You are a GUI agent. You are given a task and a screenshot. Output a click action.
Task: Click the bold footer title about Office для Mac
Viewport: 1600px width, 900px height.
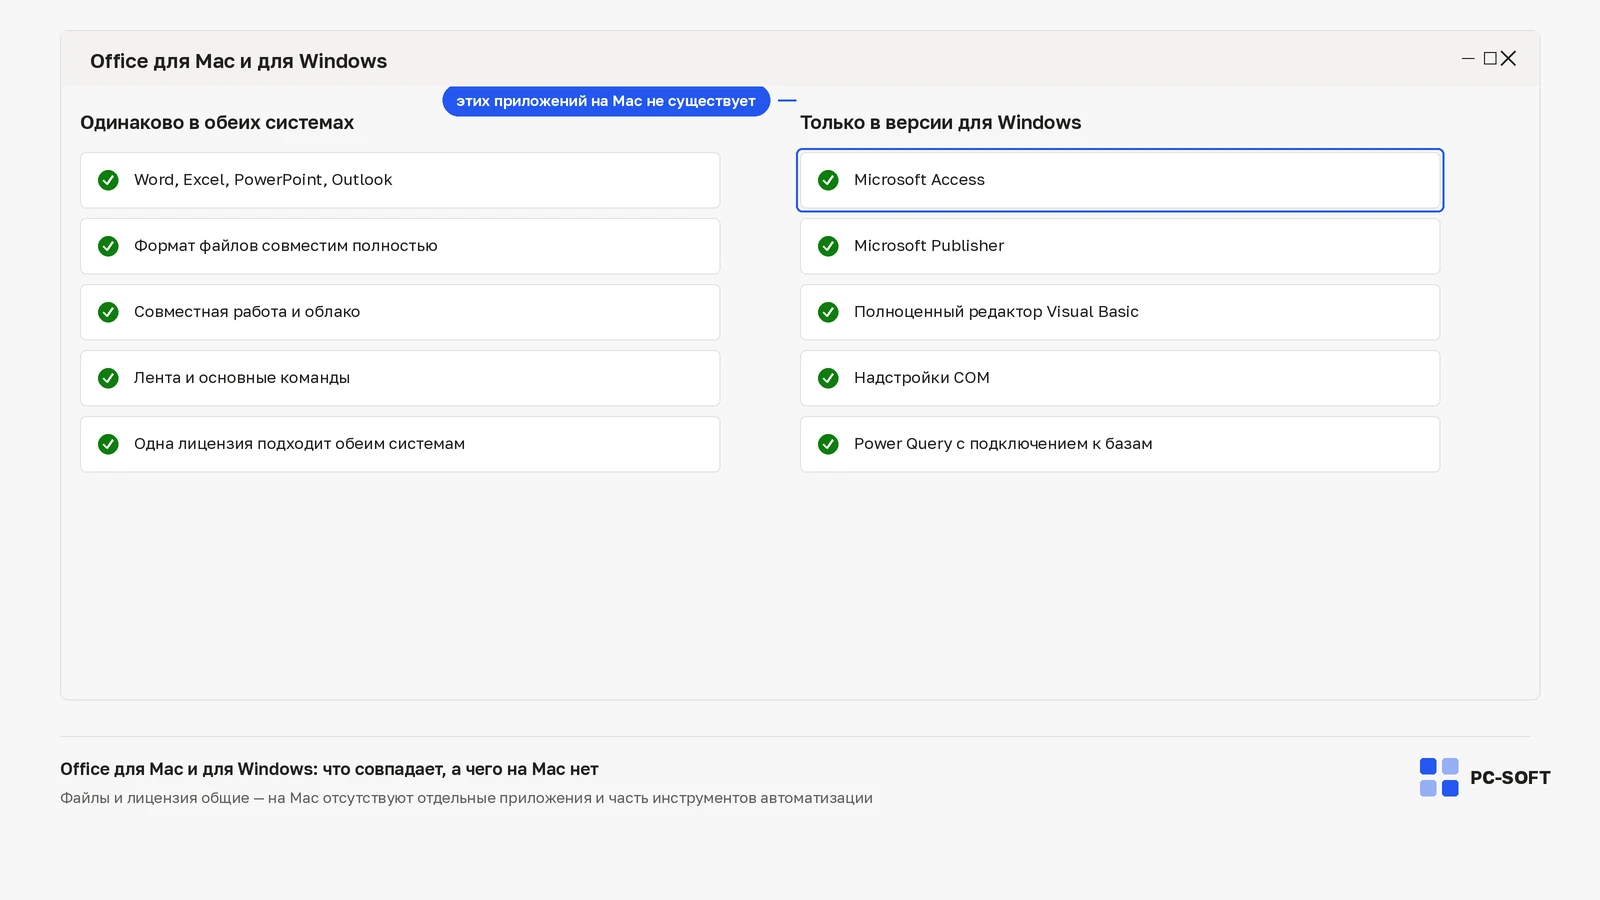point(329,769)
